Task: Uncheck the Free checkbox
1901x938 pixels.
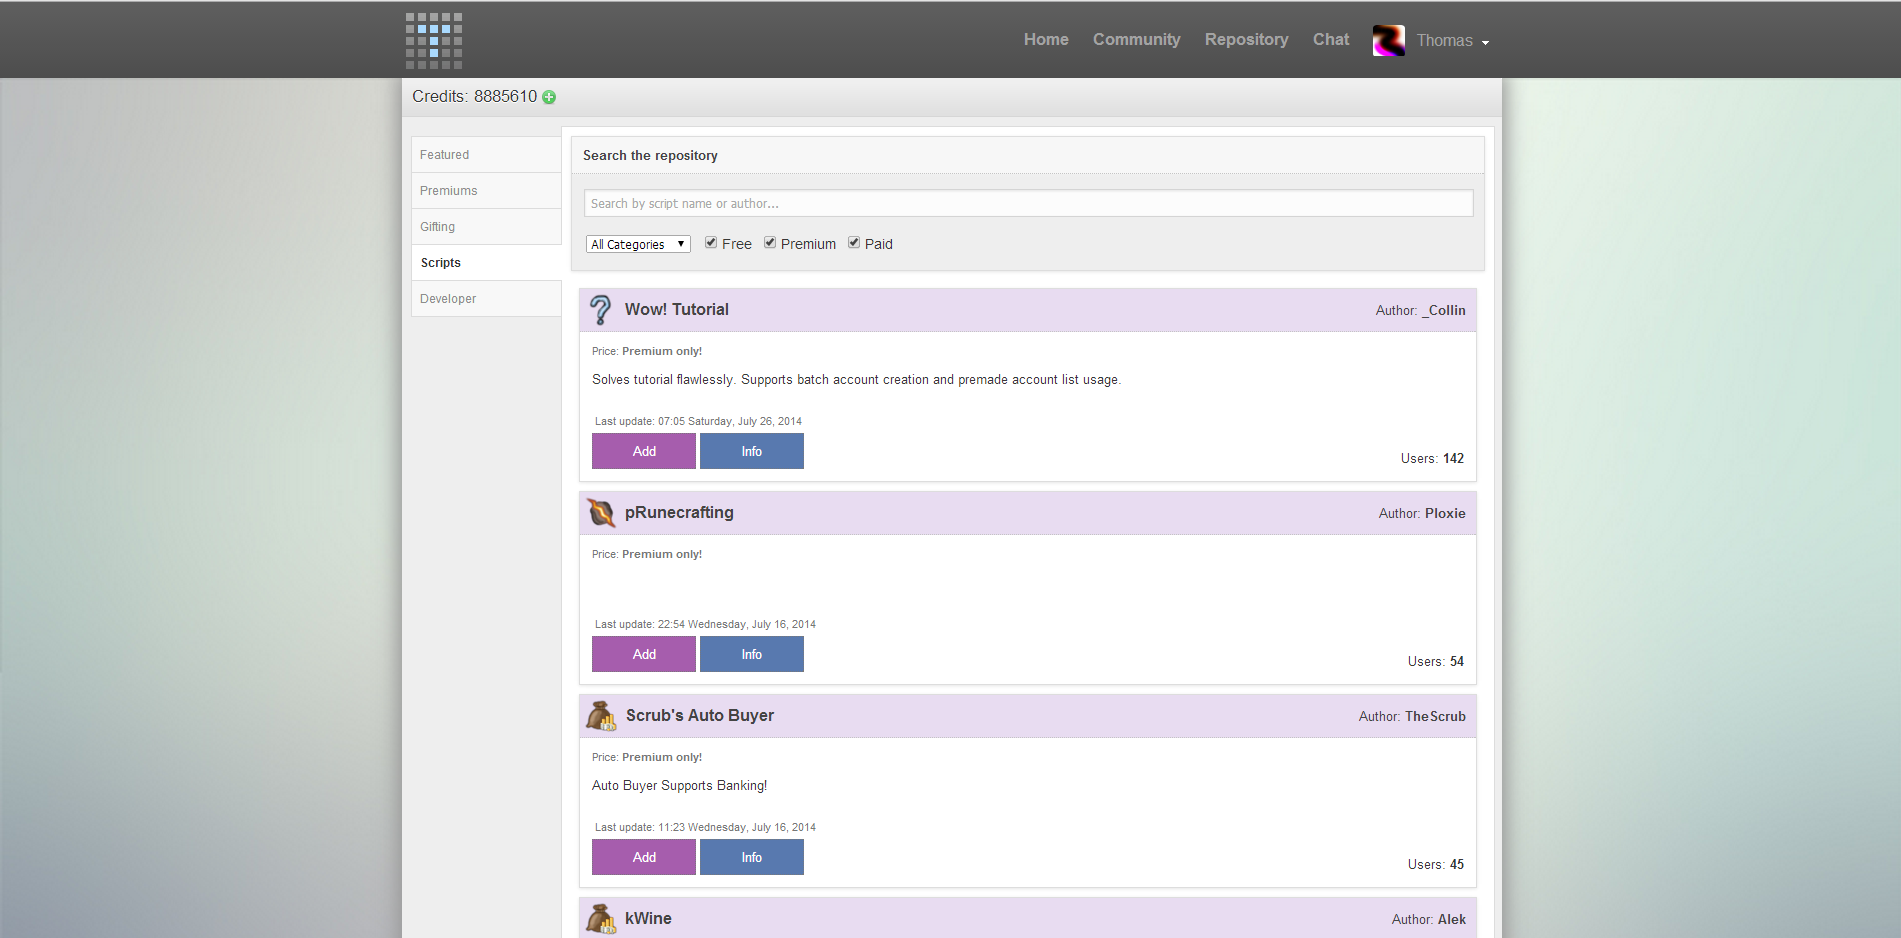Action: 711,243
